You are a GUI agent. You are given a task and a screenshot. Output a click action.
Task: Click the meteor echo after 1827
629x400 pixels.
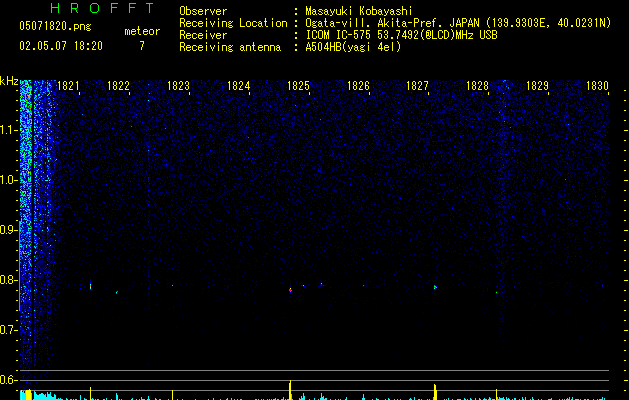coord(435,287)
